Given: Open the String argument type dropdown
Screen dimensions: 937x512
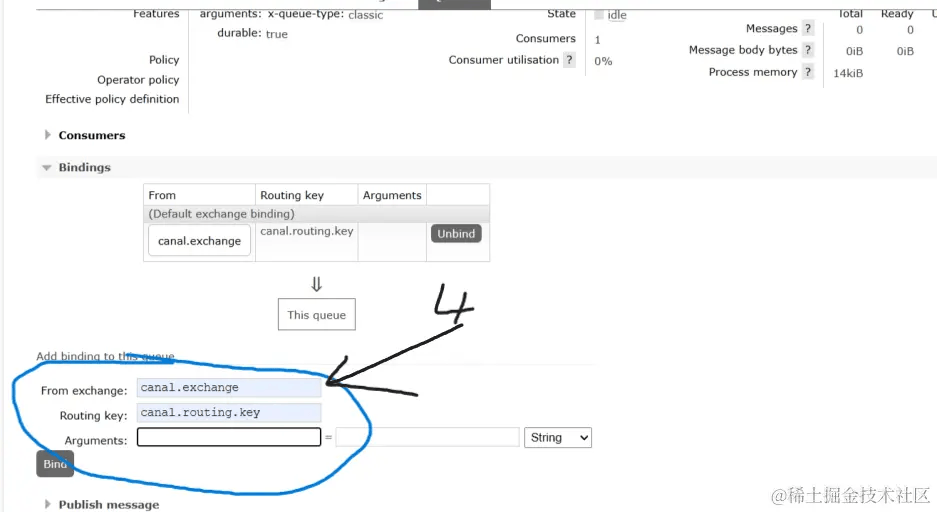Looking at the screenshot, I should click(558, 437).
